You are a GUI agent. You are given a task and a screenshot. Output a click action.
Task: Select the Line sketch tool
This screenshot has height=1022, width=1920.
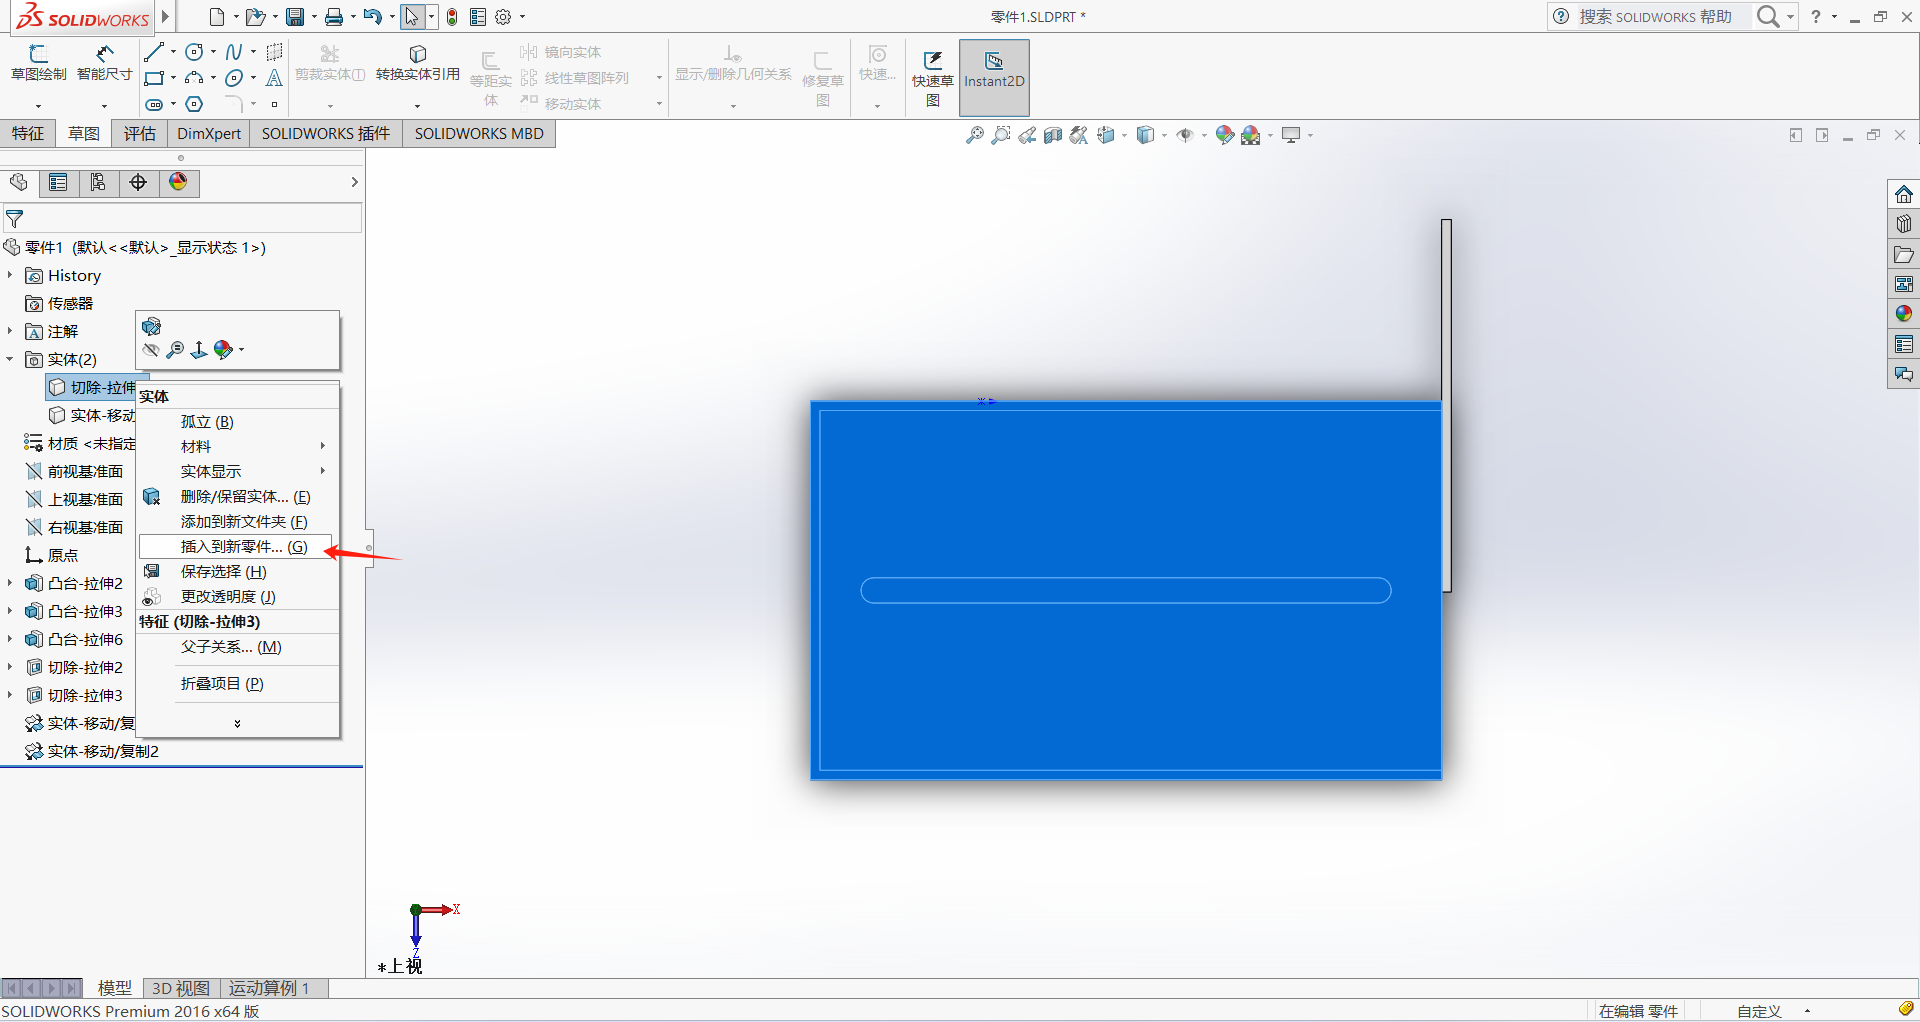point(154,52)
